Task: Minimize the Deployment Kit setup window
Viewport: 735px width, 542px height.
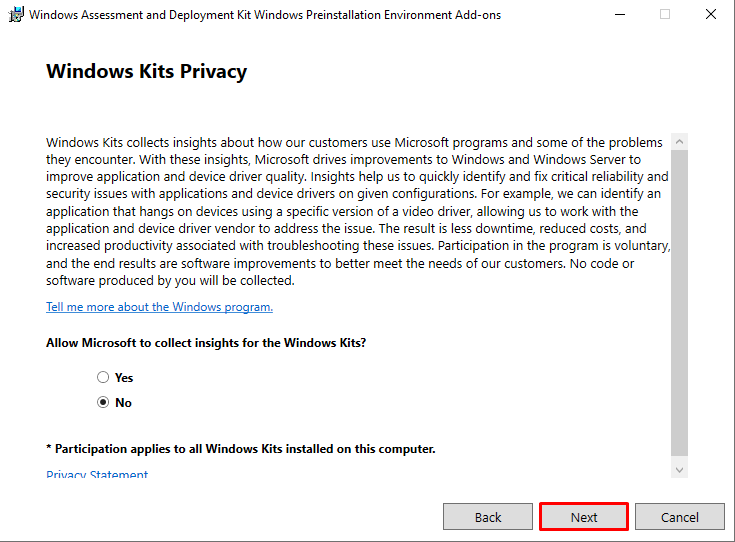Action: [620, 15]
